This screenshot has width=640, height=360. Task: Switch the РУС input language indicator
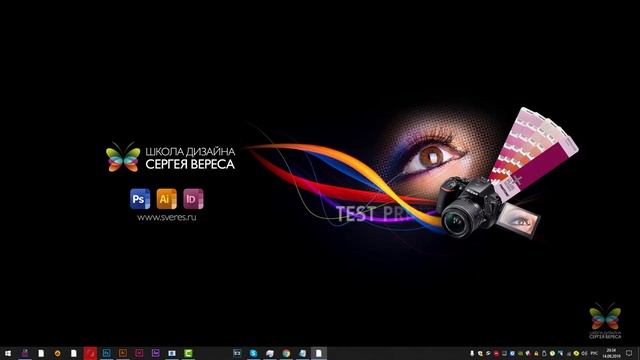[x=594, y=353]
